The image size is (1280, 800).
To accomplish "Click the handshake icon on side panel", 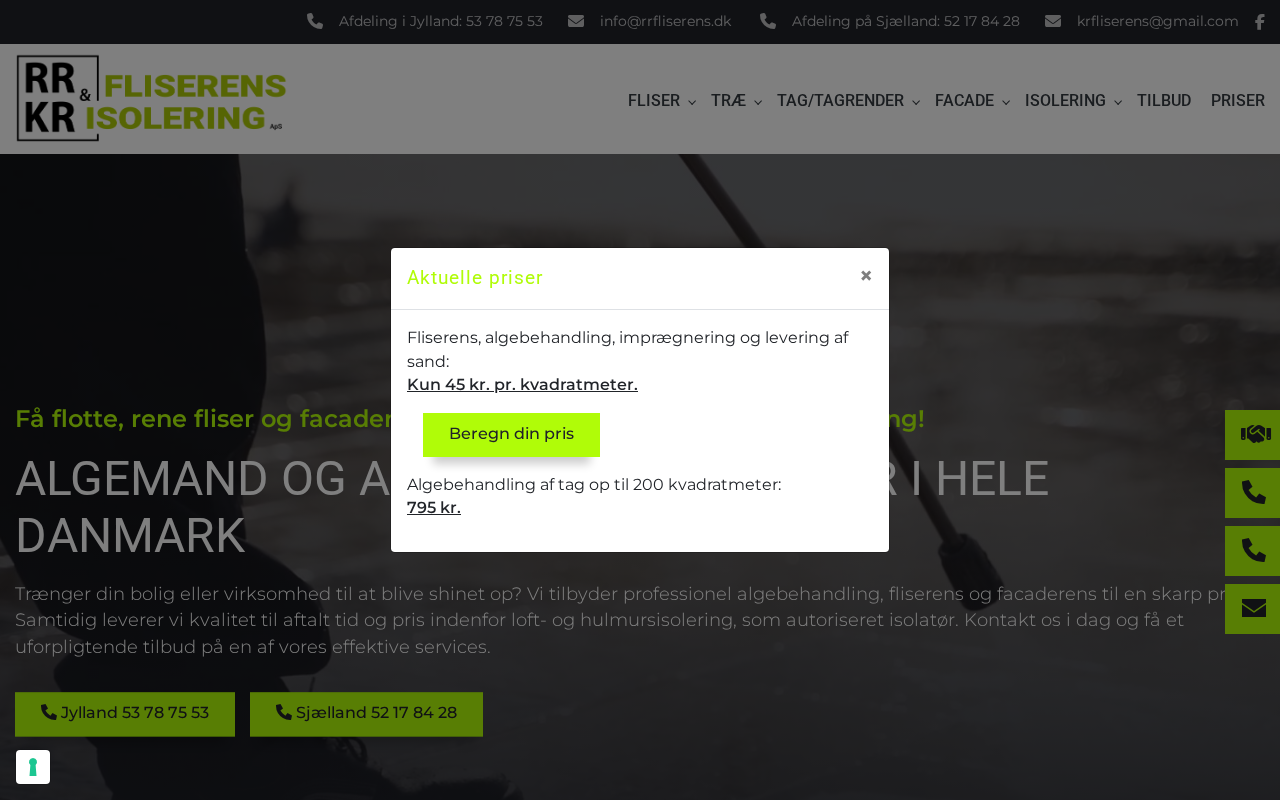I will pos(1255,434).
